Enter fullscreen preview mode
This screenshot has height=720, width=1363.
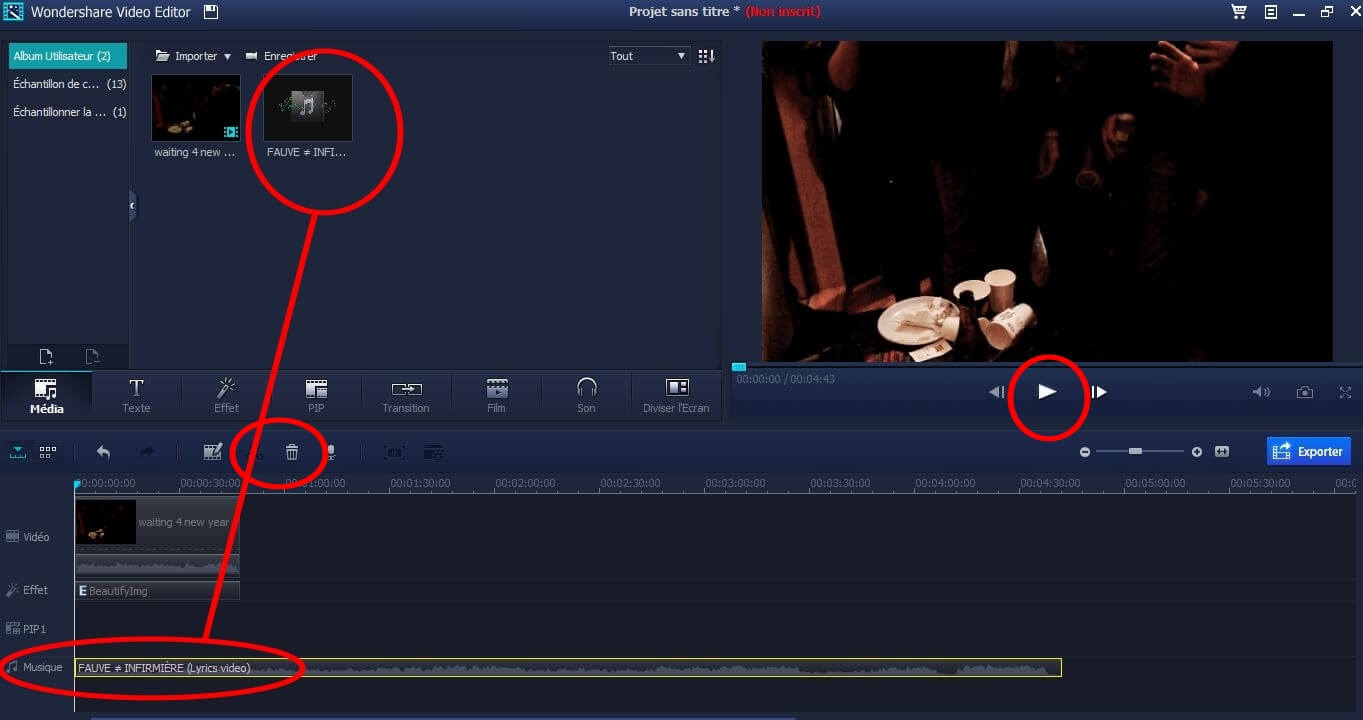(1345, 392)
